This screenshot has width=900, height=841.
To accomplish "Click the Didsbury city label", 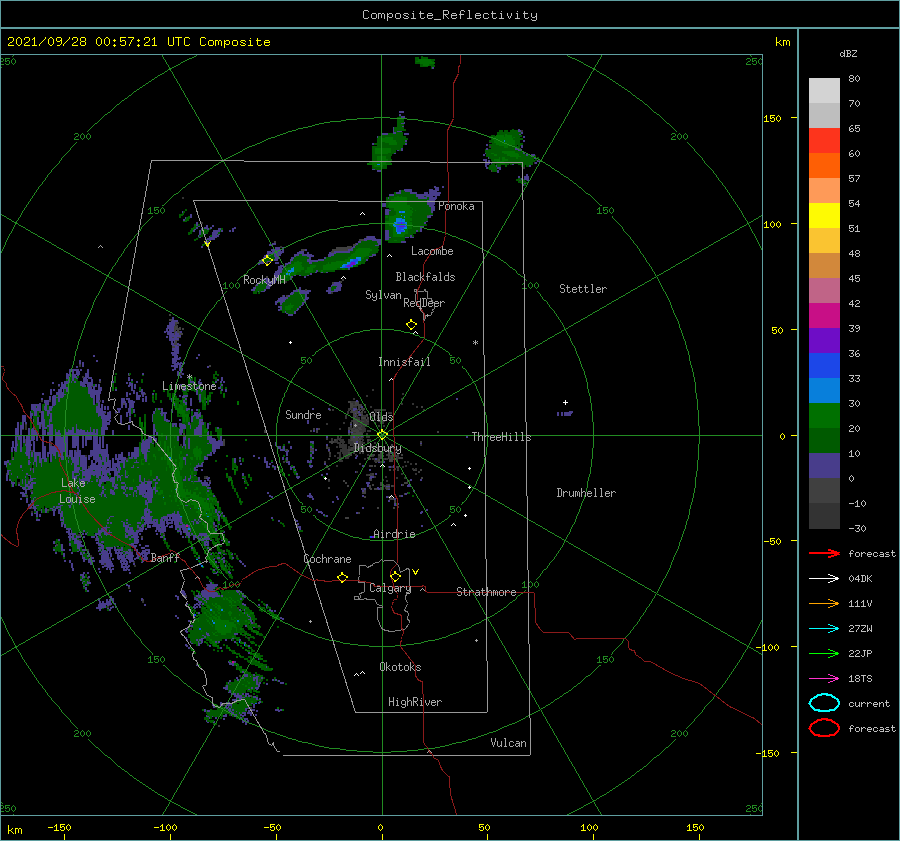I will (x=377, y=448).
